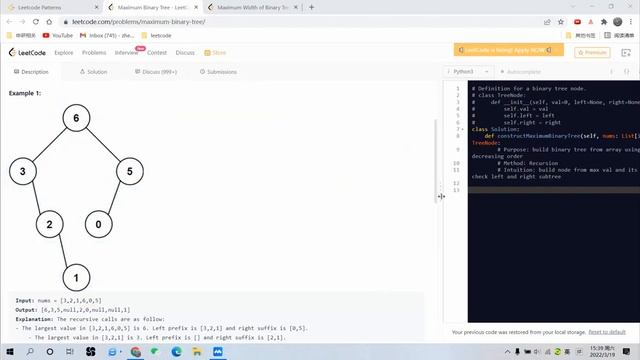Reload the page

pos(36,22)
